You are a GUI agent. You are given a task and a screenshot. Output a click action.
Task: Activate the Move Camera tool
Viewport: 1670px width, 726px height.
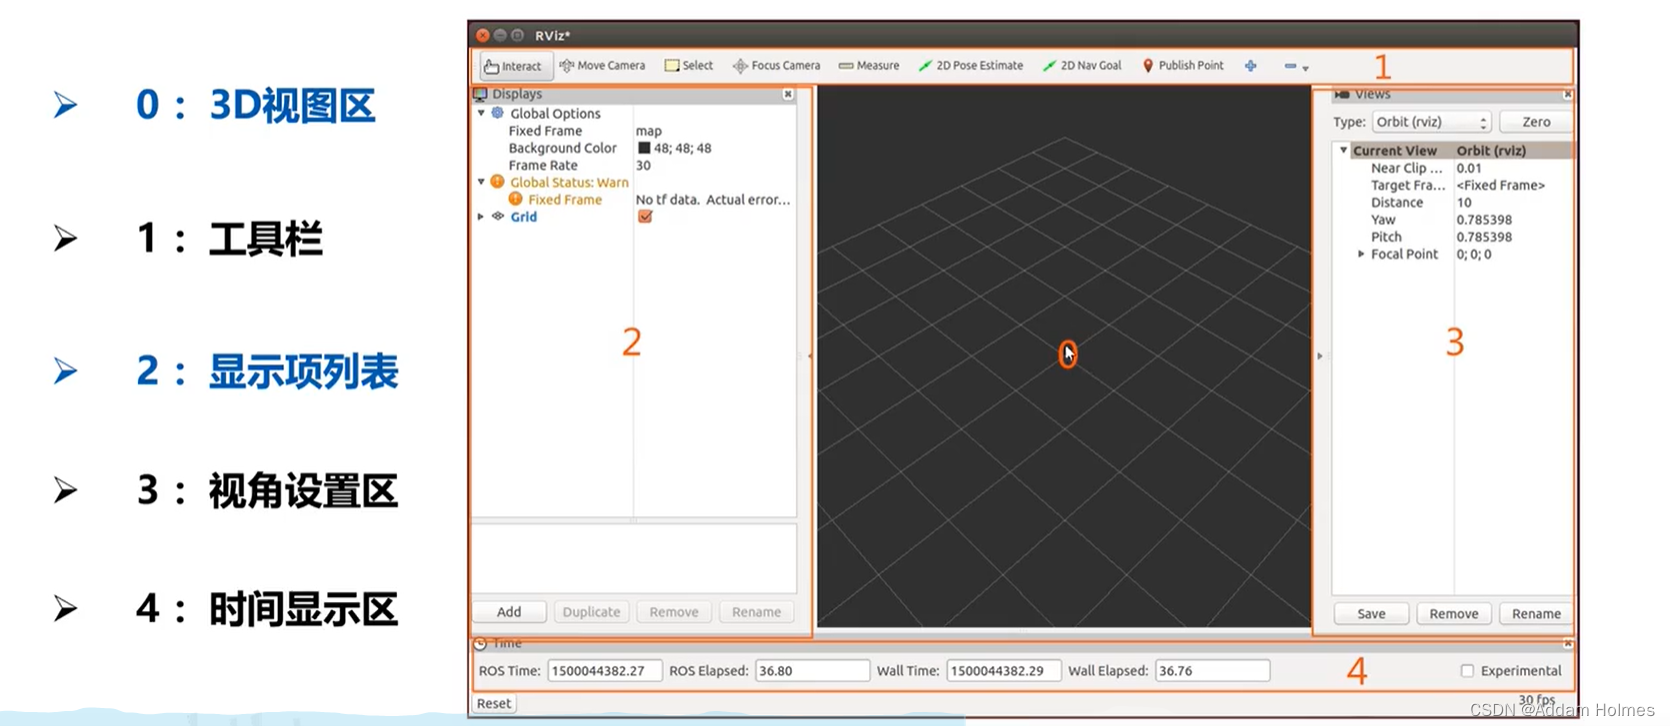(x=602, y=66)
